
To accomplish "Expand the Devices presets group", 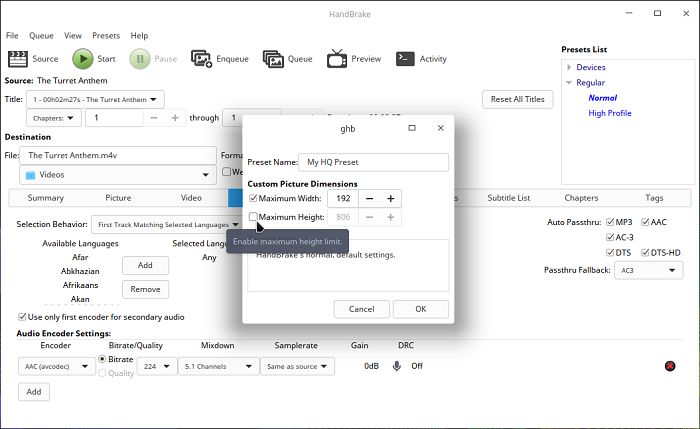I will coord(569,67).
